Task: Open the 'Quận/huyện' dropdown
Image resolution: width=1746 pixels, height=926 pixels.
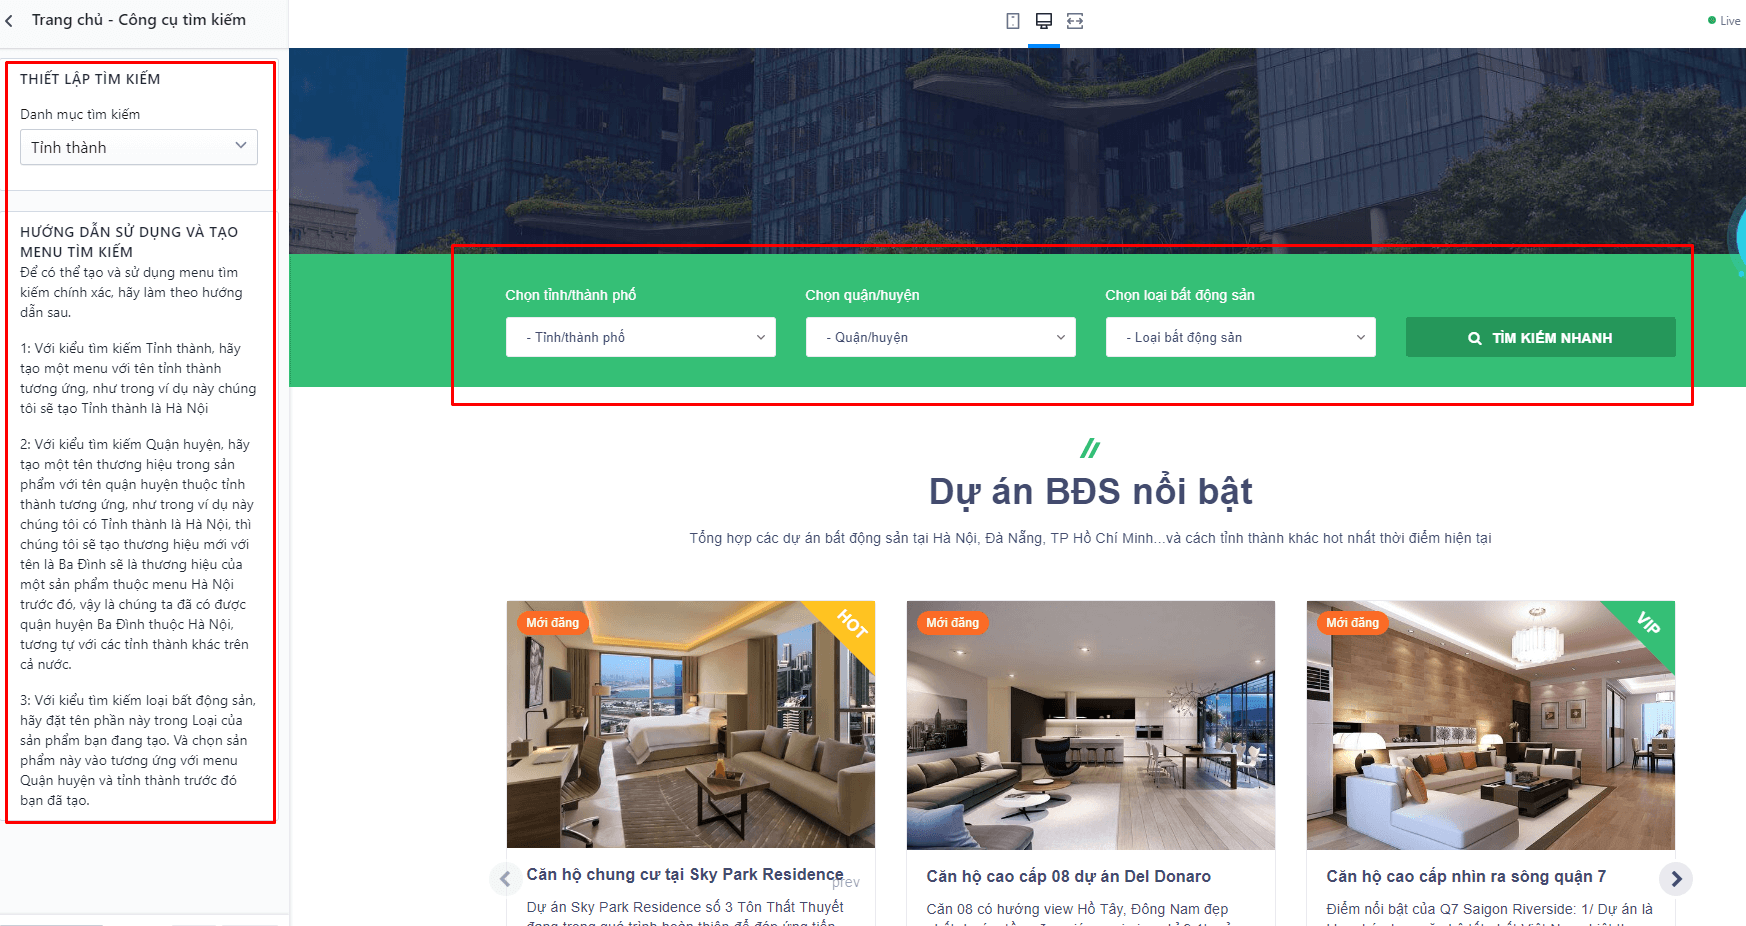Action: coord(941,337)
